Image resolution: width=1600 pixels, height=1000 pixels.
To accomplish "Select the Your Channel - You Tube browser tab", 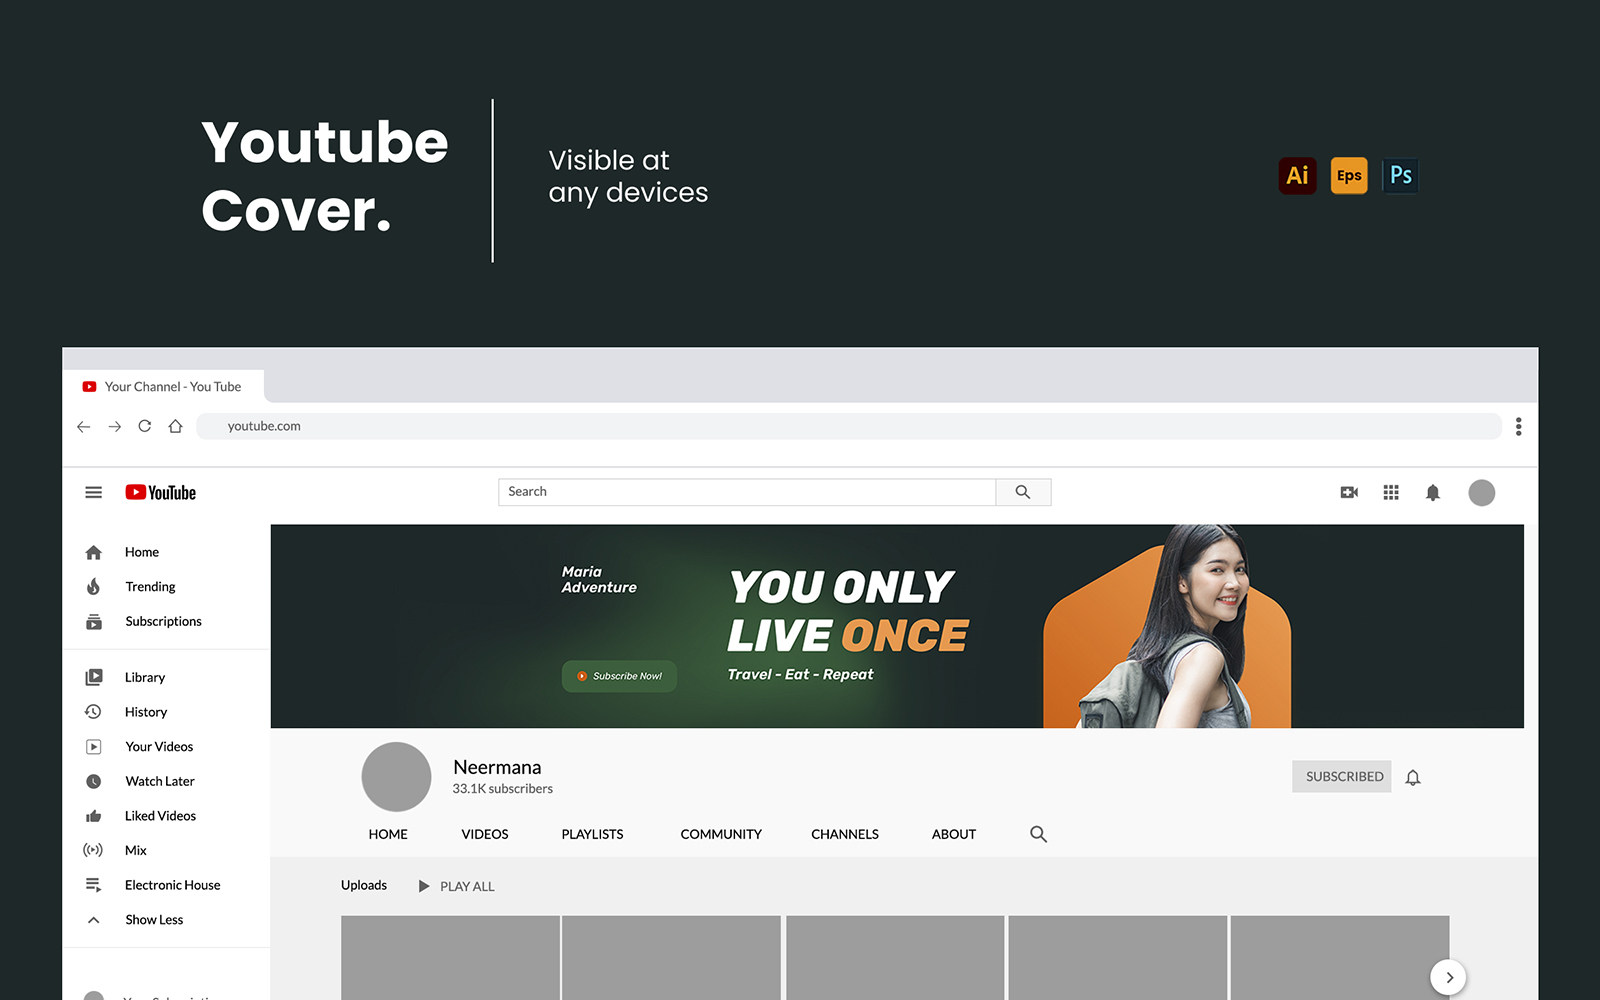I will point(165,387).
